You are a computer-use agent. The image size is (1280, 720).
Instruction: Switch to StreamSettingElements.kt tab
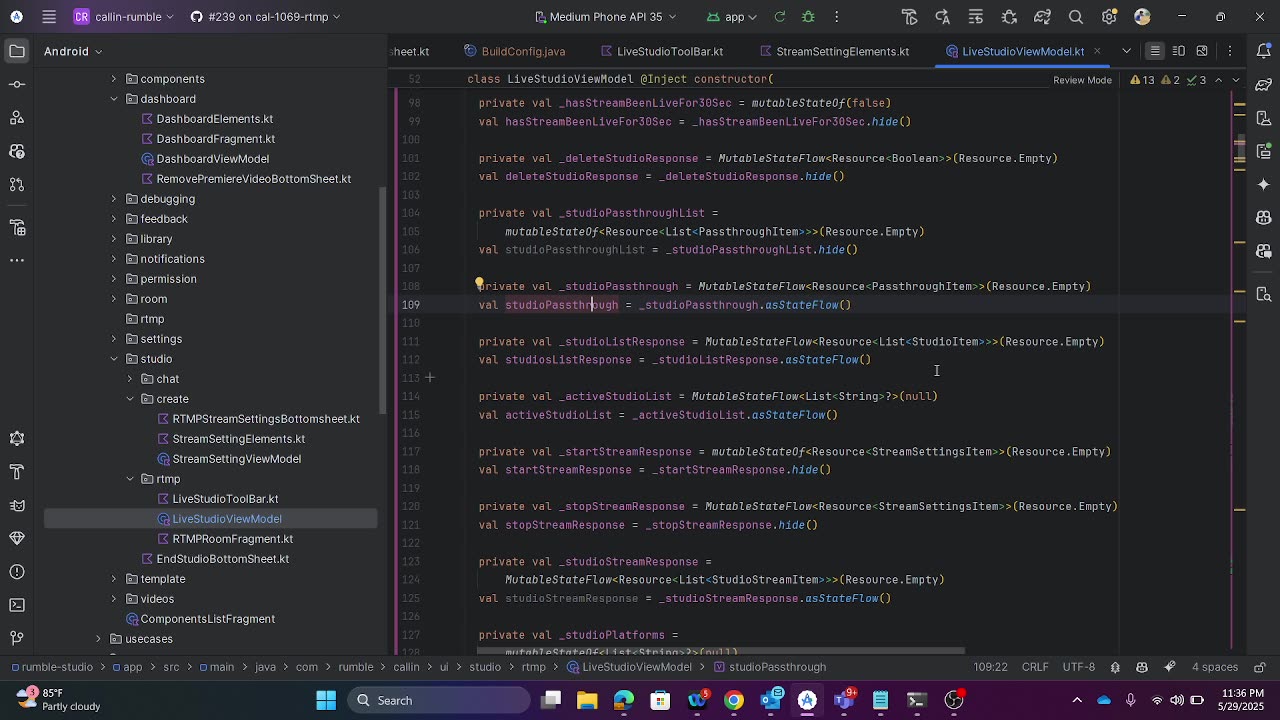pos(834,51)
